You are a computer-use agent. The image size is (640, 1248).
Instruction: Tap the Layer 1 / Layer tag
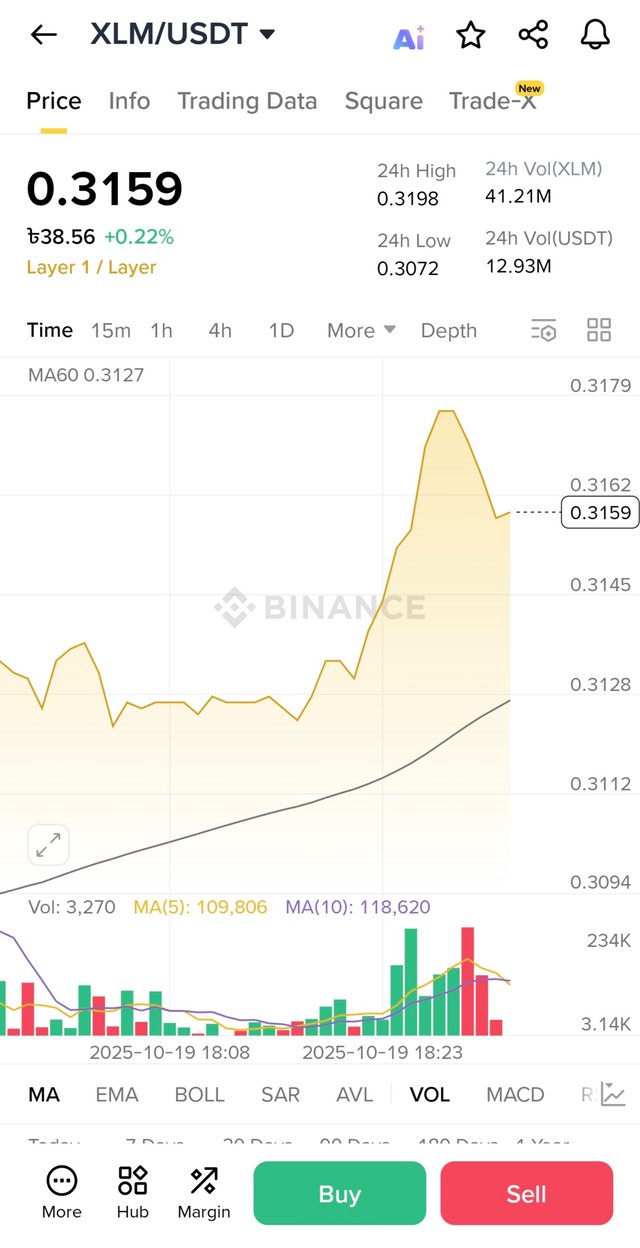click(91, 267)
